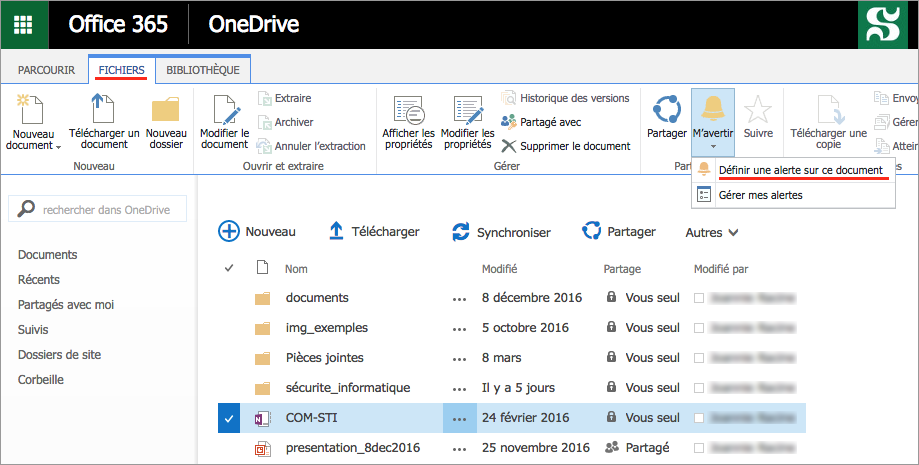Toggle Modifié par checkbox in img_exemples row
This screenshot has height=465, width=919.
699,328
